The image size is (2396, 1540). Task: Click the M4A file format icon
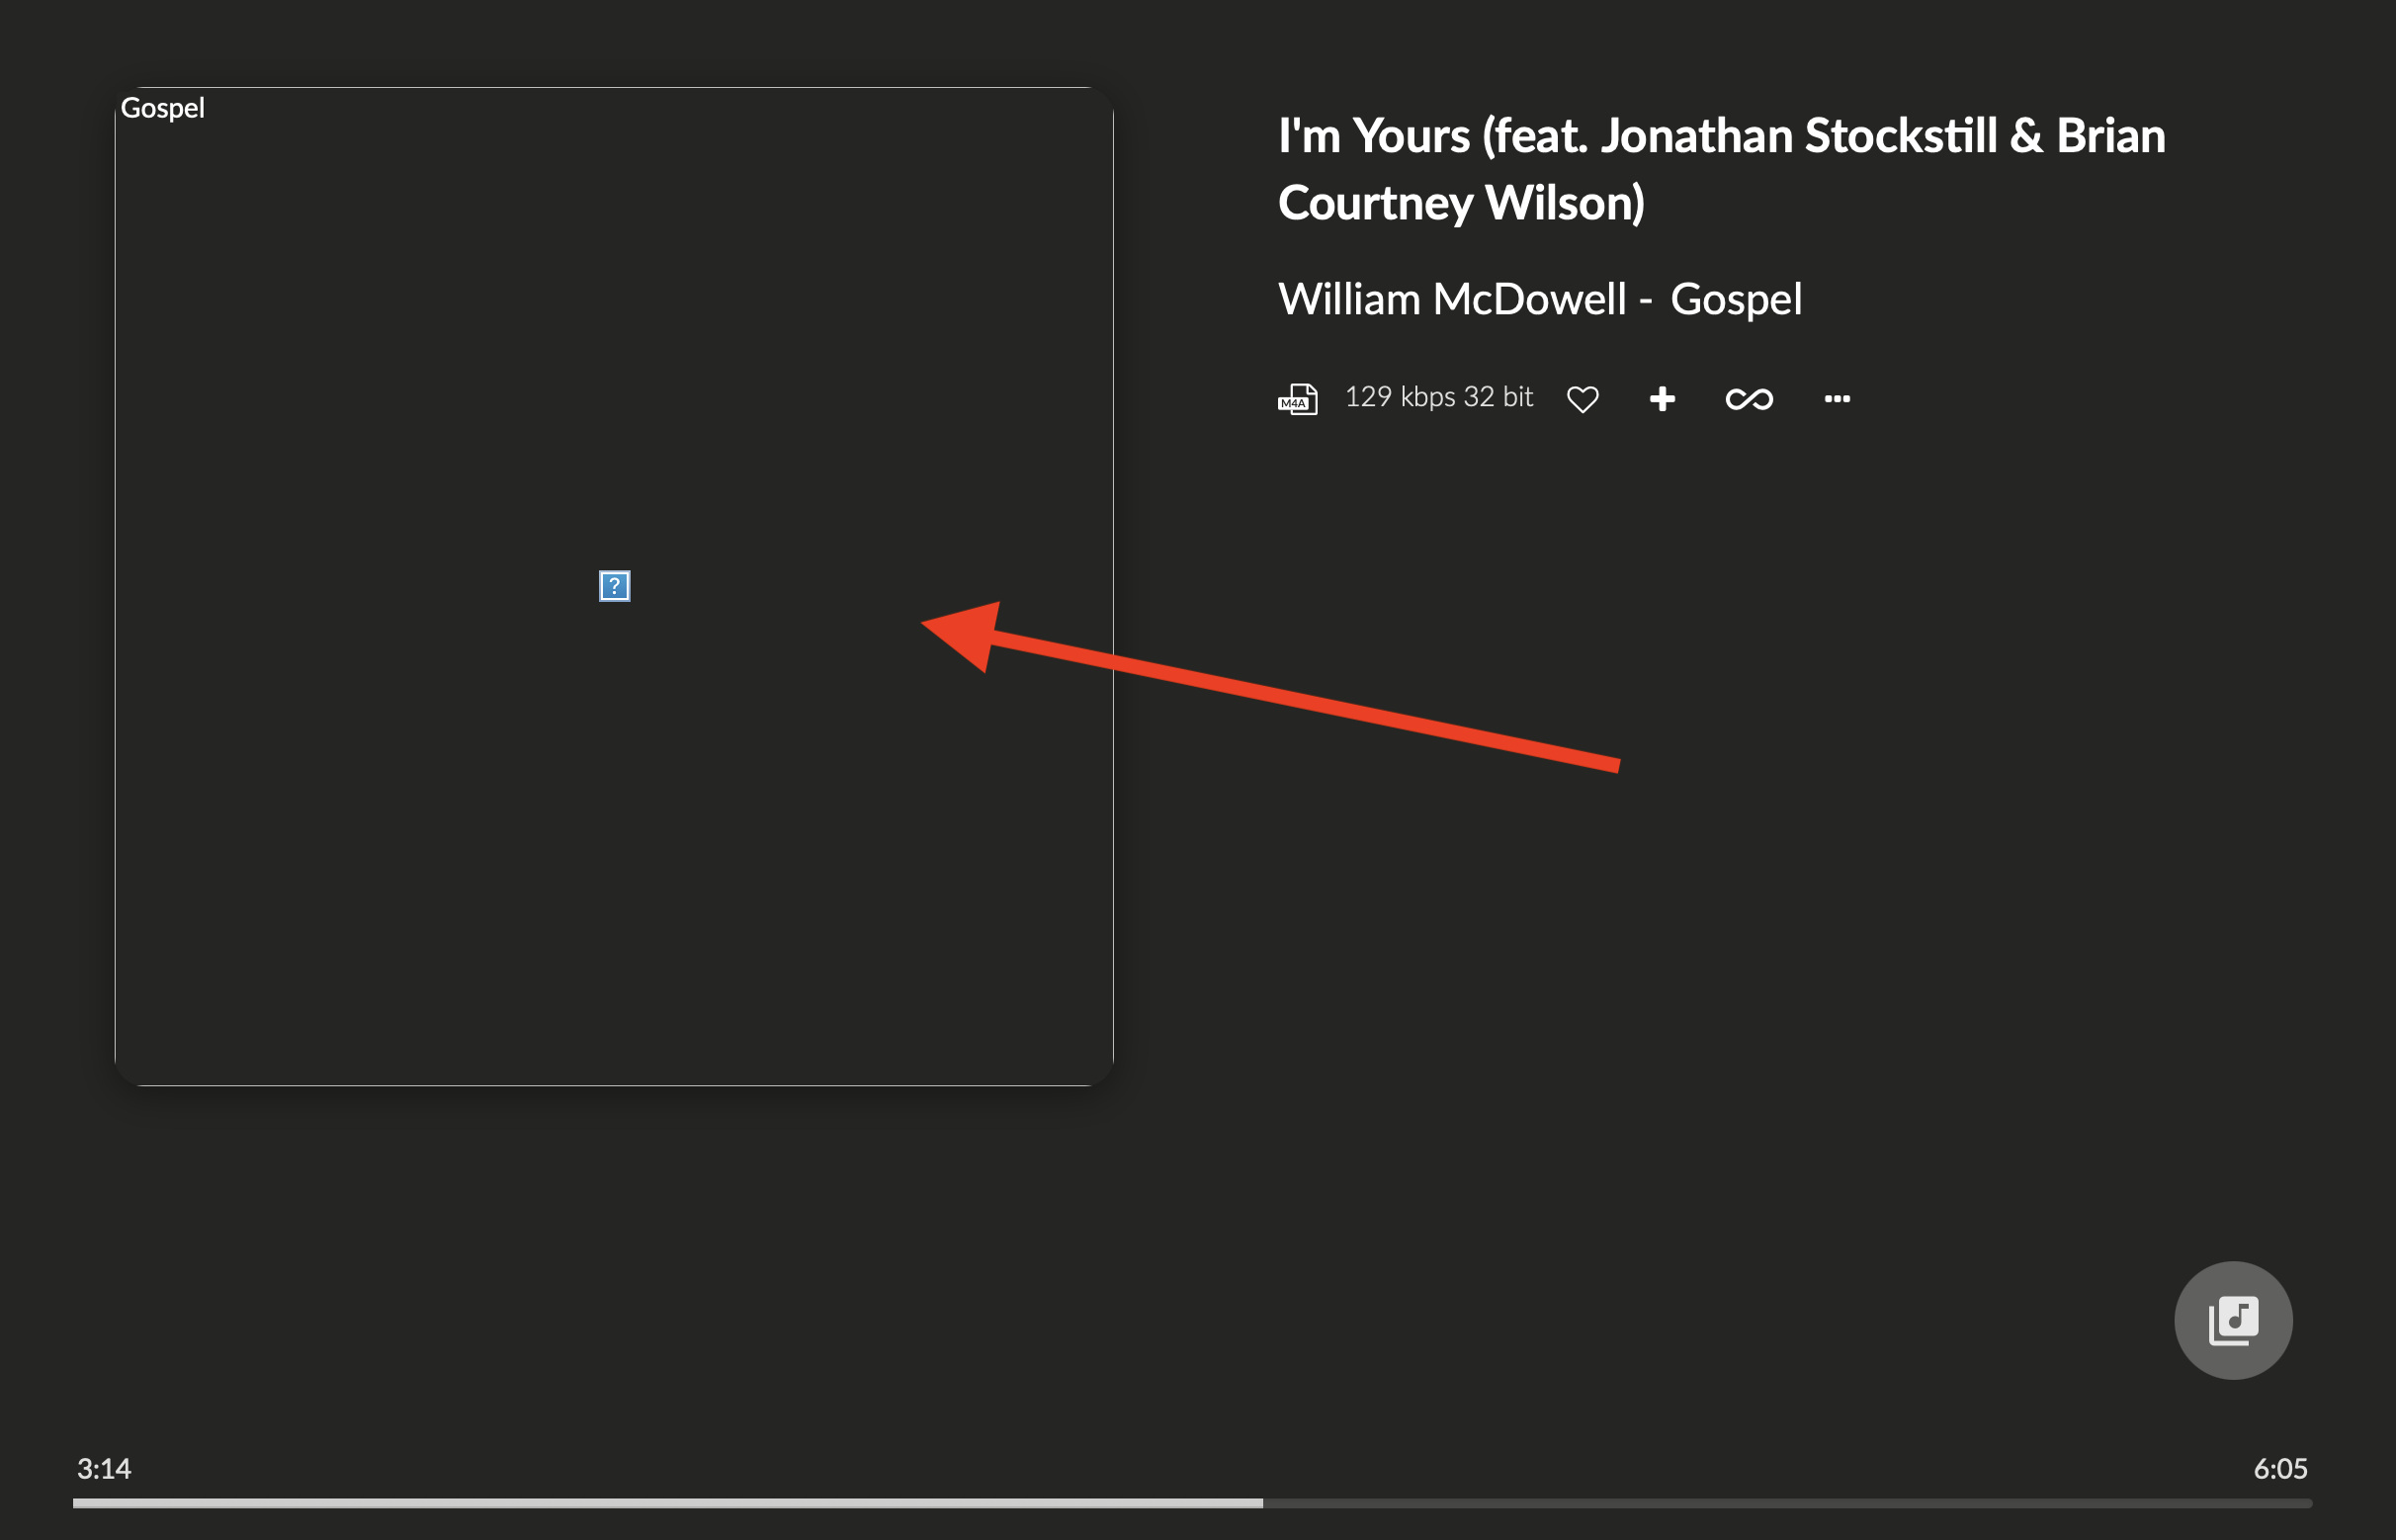point(1298,399)
